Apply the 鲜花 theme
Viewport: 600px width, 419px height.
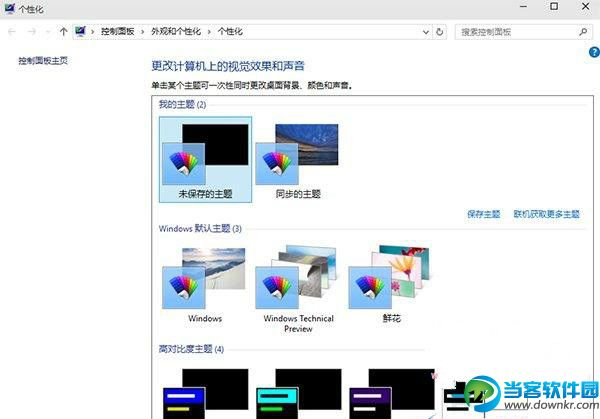[391, 285]
